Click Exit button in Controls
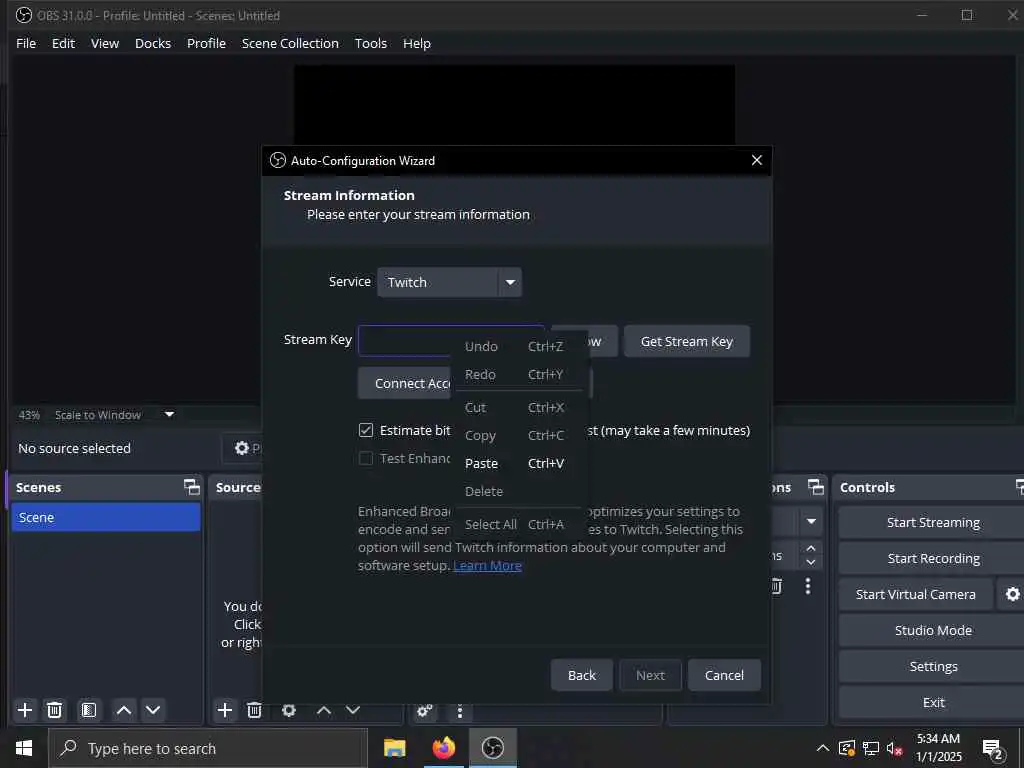 pyautogui.click(x=933, y=702)
